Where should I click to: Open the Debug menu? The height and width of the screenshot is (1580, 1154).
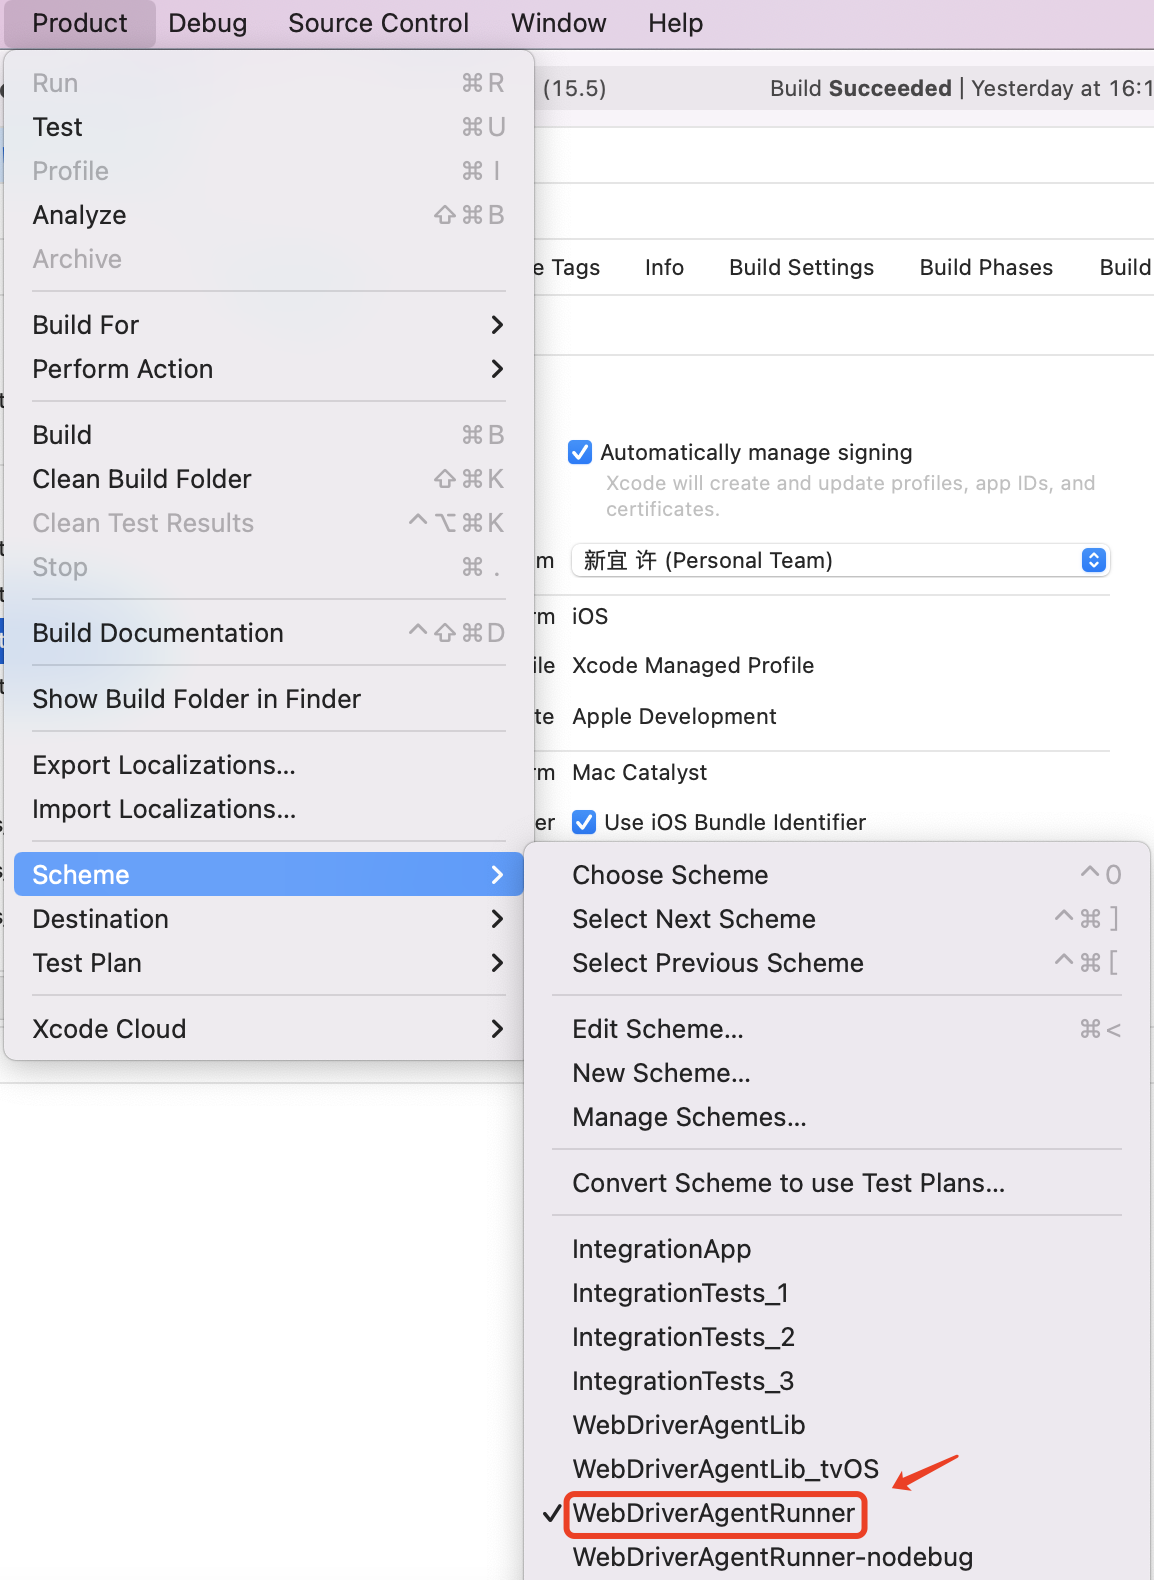pyautogui.click(x=208, y=23)
